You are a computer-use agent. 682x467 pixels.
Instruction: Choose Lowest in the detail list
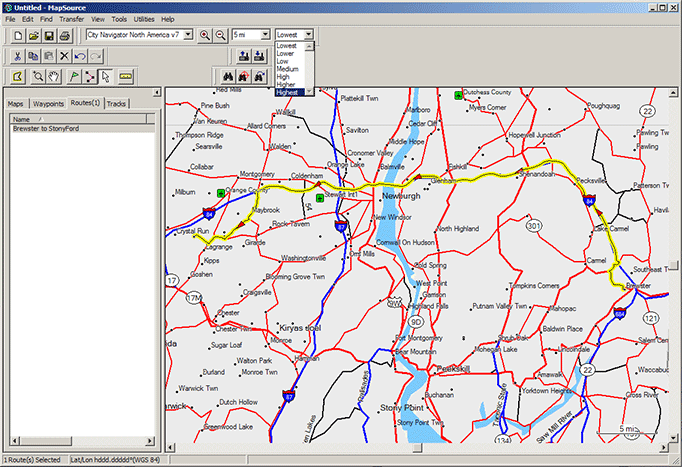(287, 46)
